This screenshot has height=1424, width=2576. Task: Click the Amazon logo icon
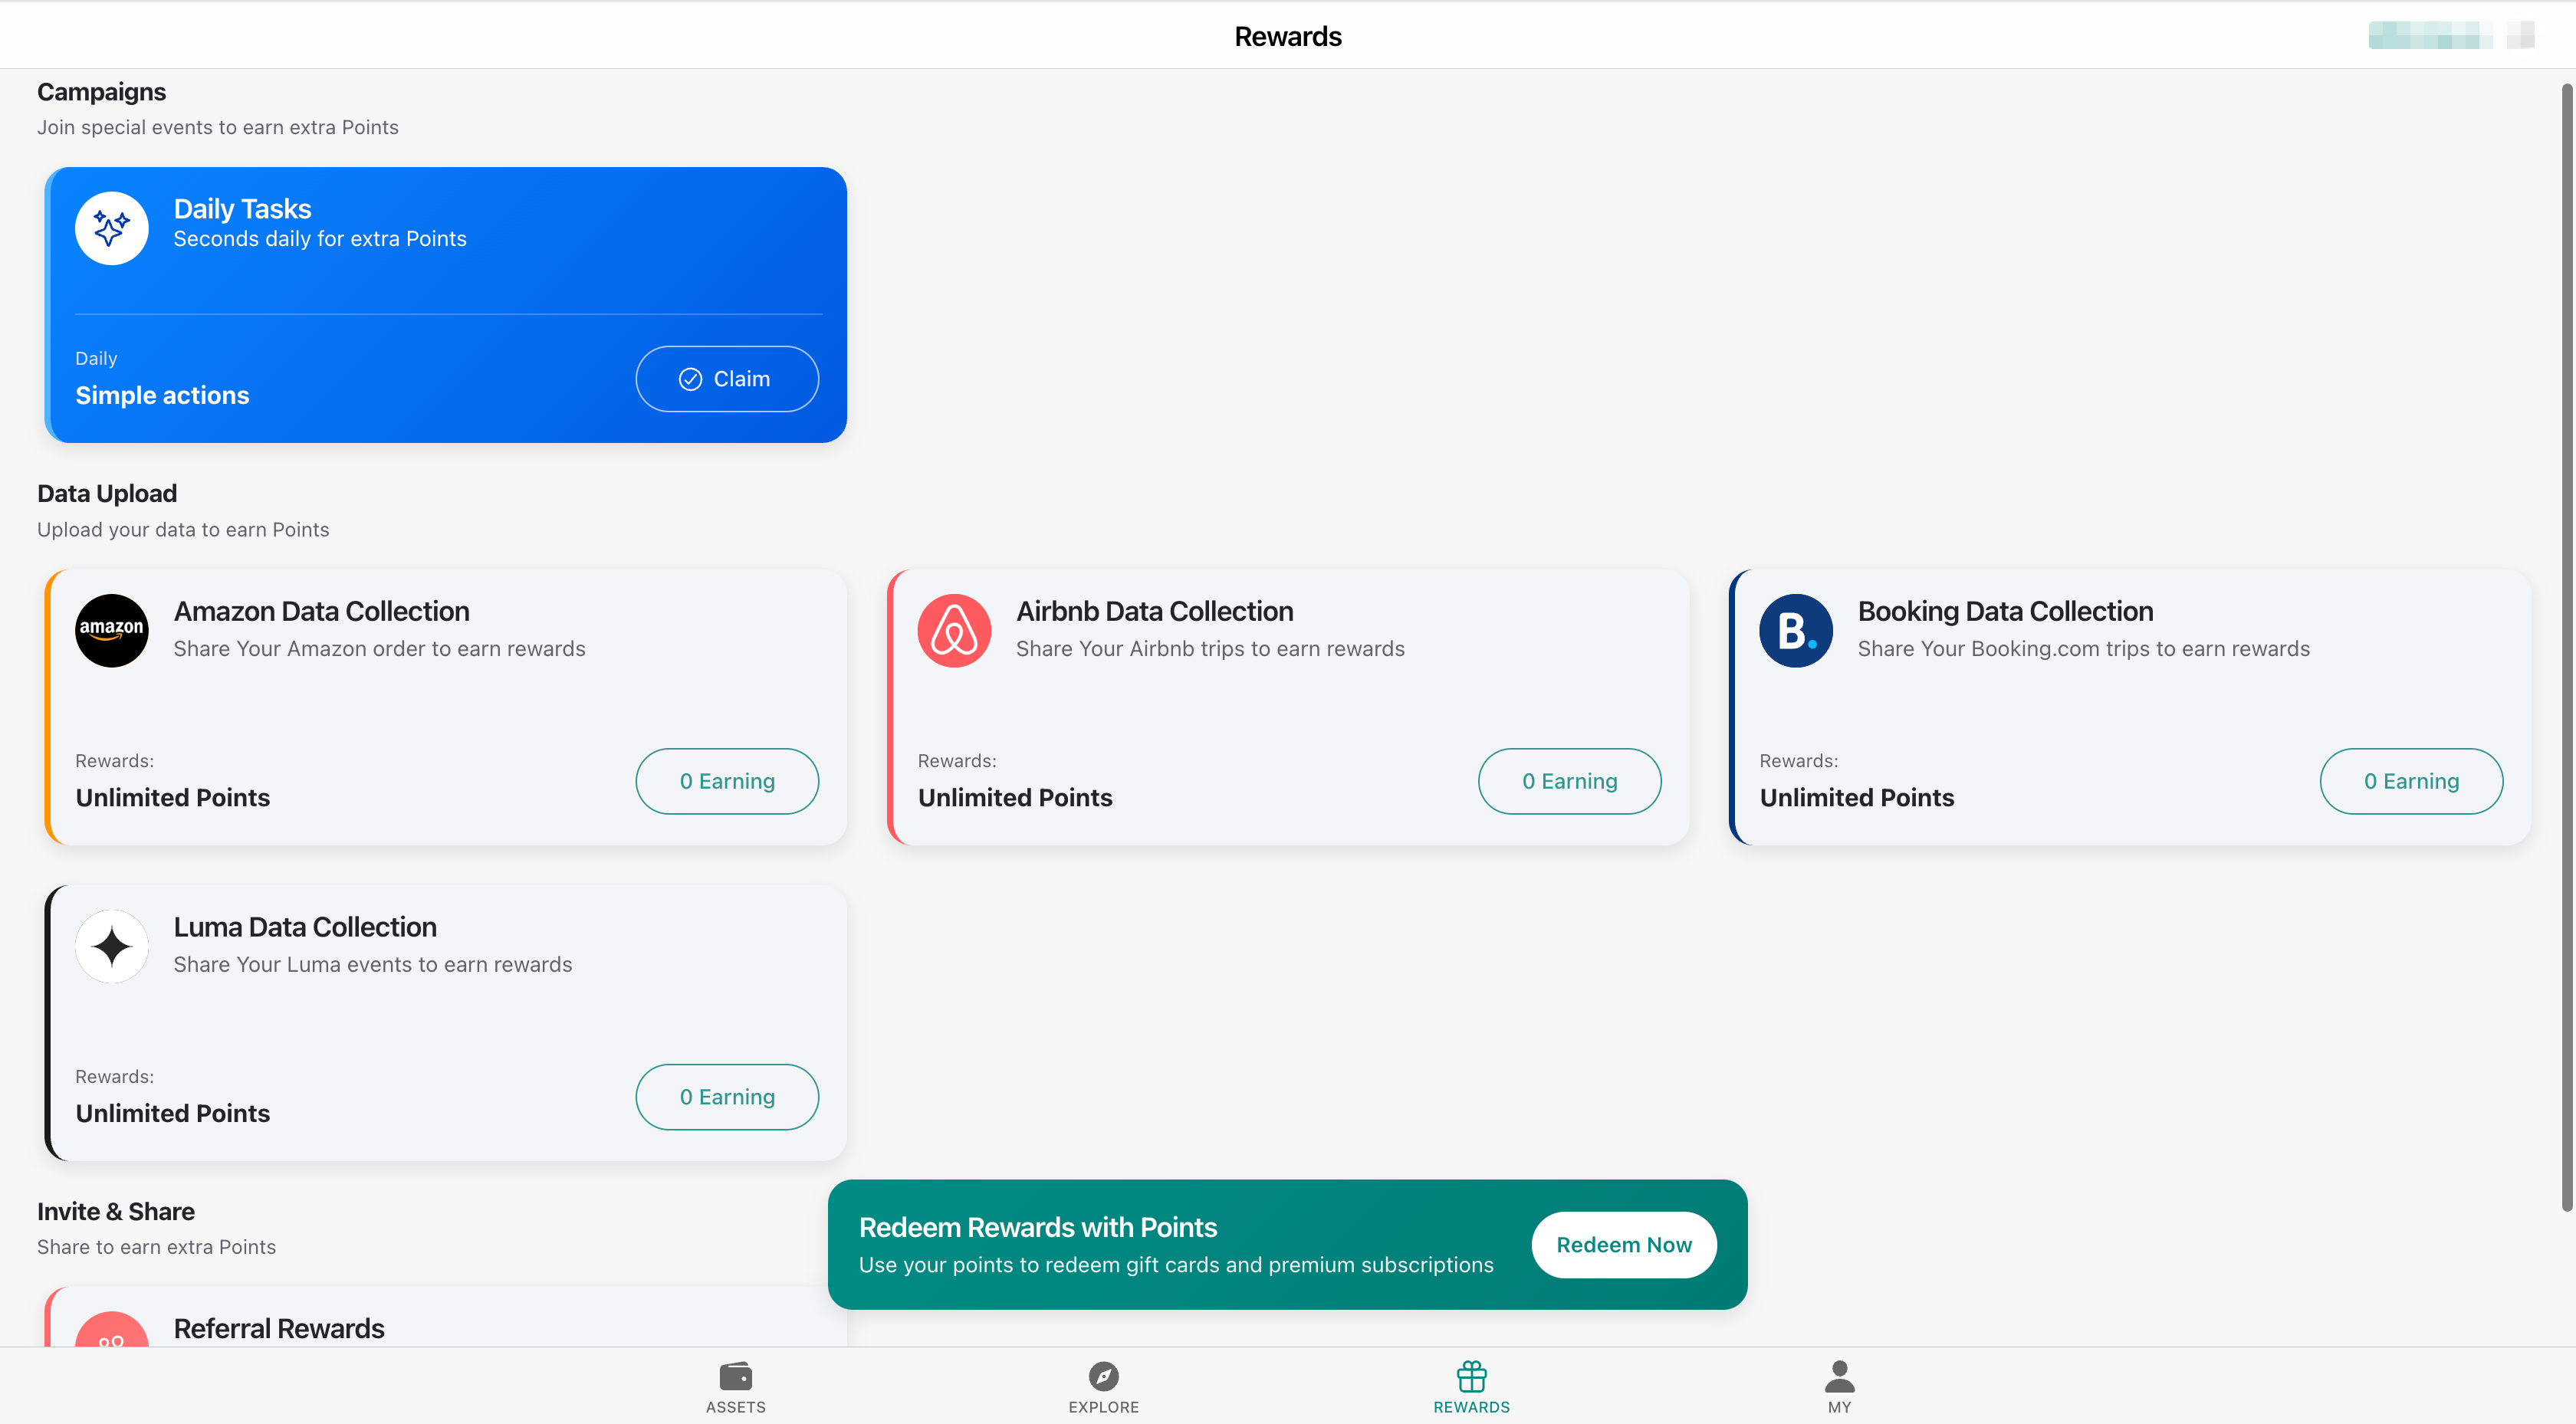111,630
